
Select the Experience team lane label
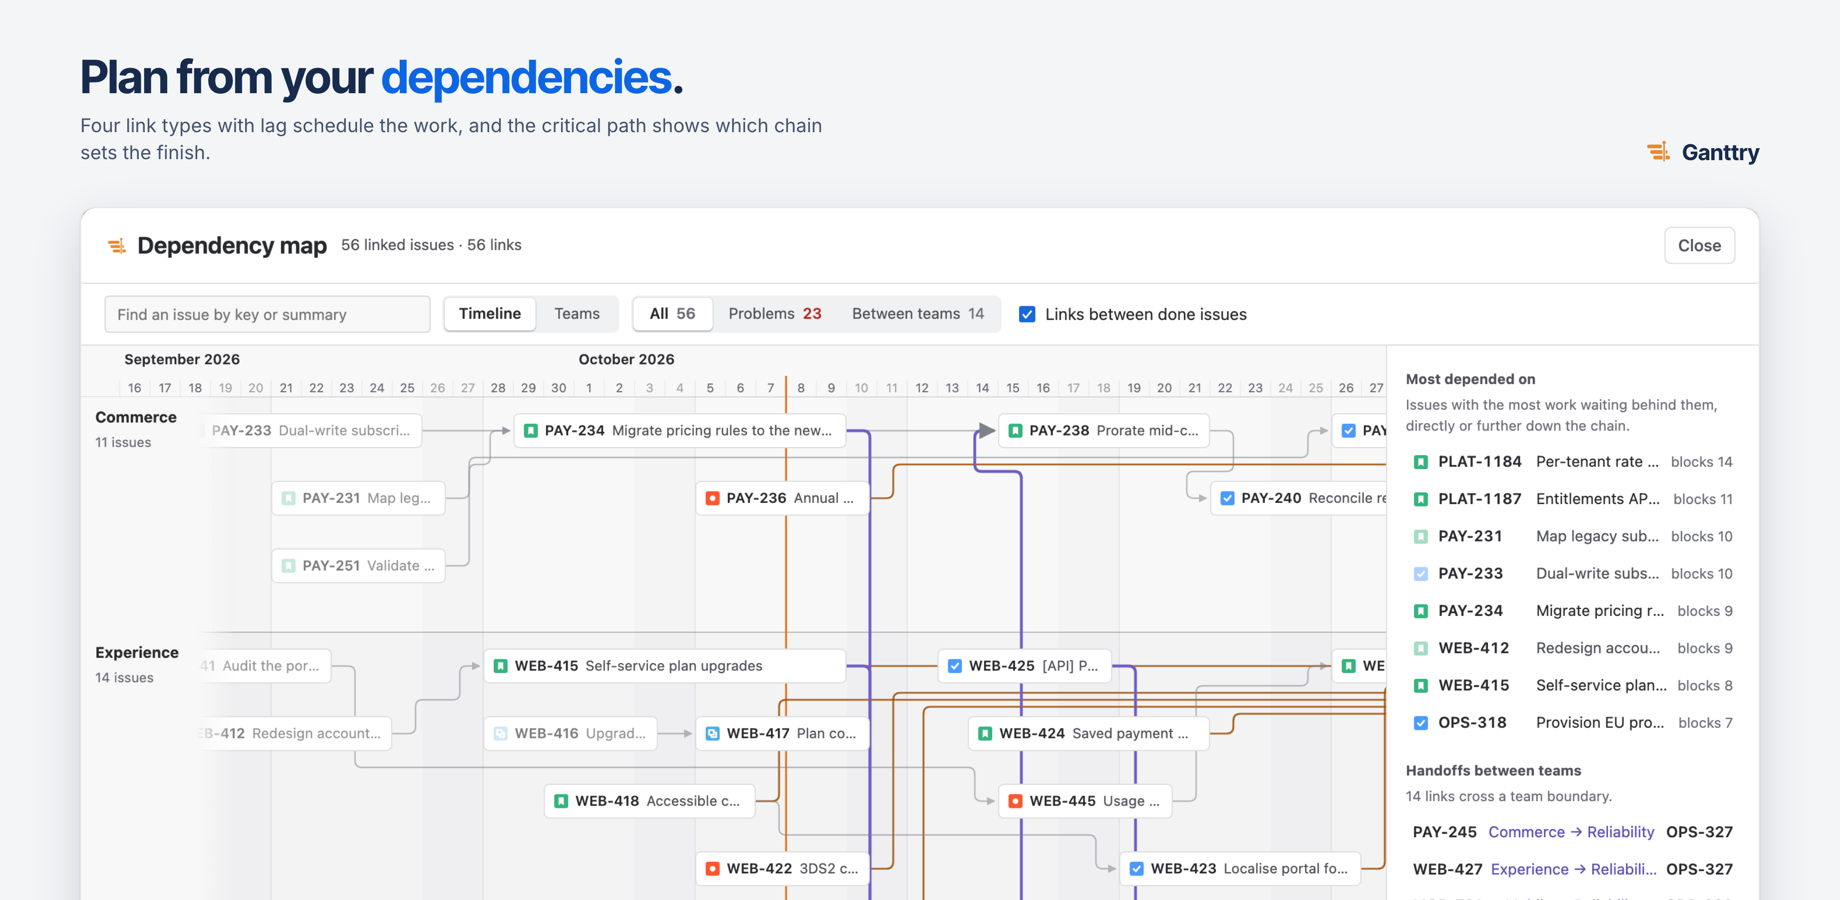[x=137, y=652]
